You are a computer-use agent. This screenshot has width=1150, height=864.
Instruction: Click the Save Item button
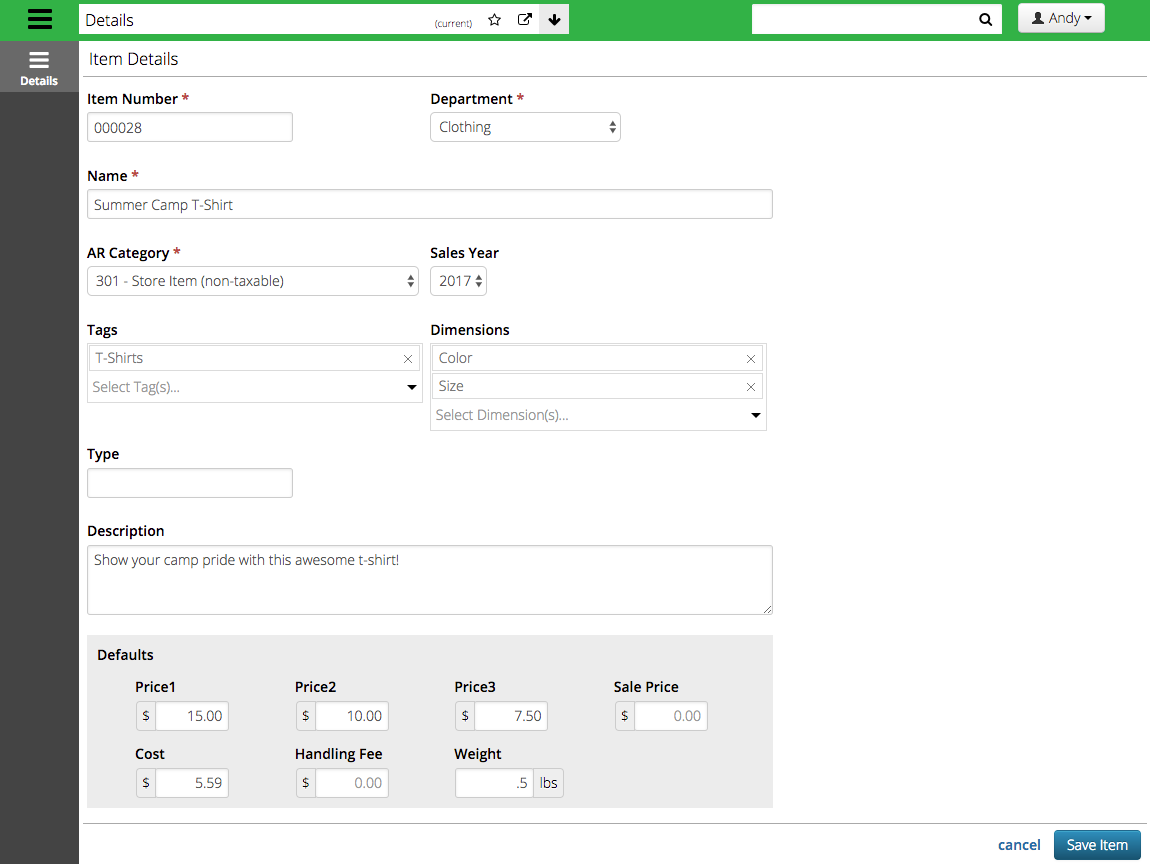[x=1096, y=845]
